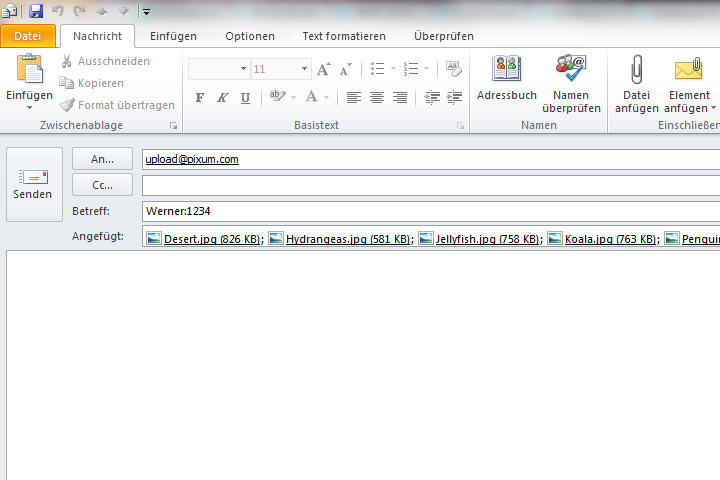The width and height of the screenshot is (720, 480).
Task: Click the Betreff subject field with Werner:1234
Action: pyautogui.click(x=431, y=211)
